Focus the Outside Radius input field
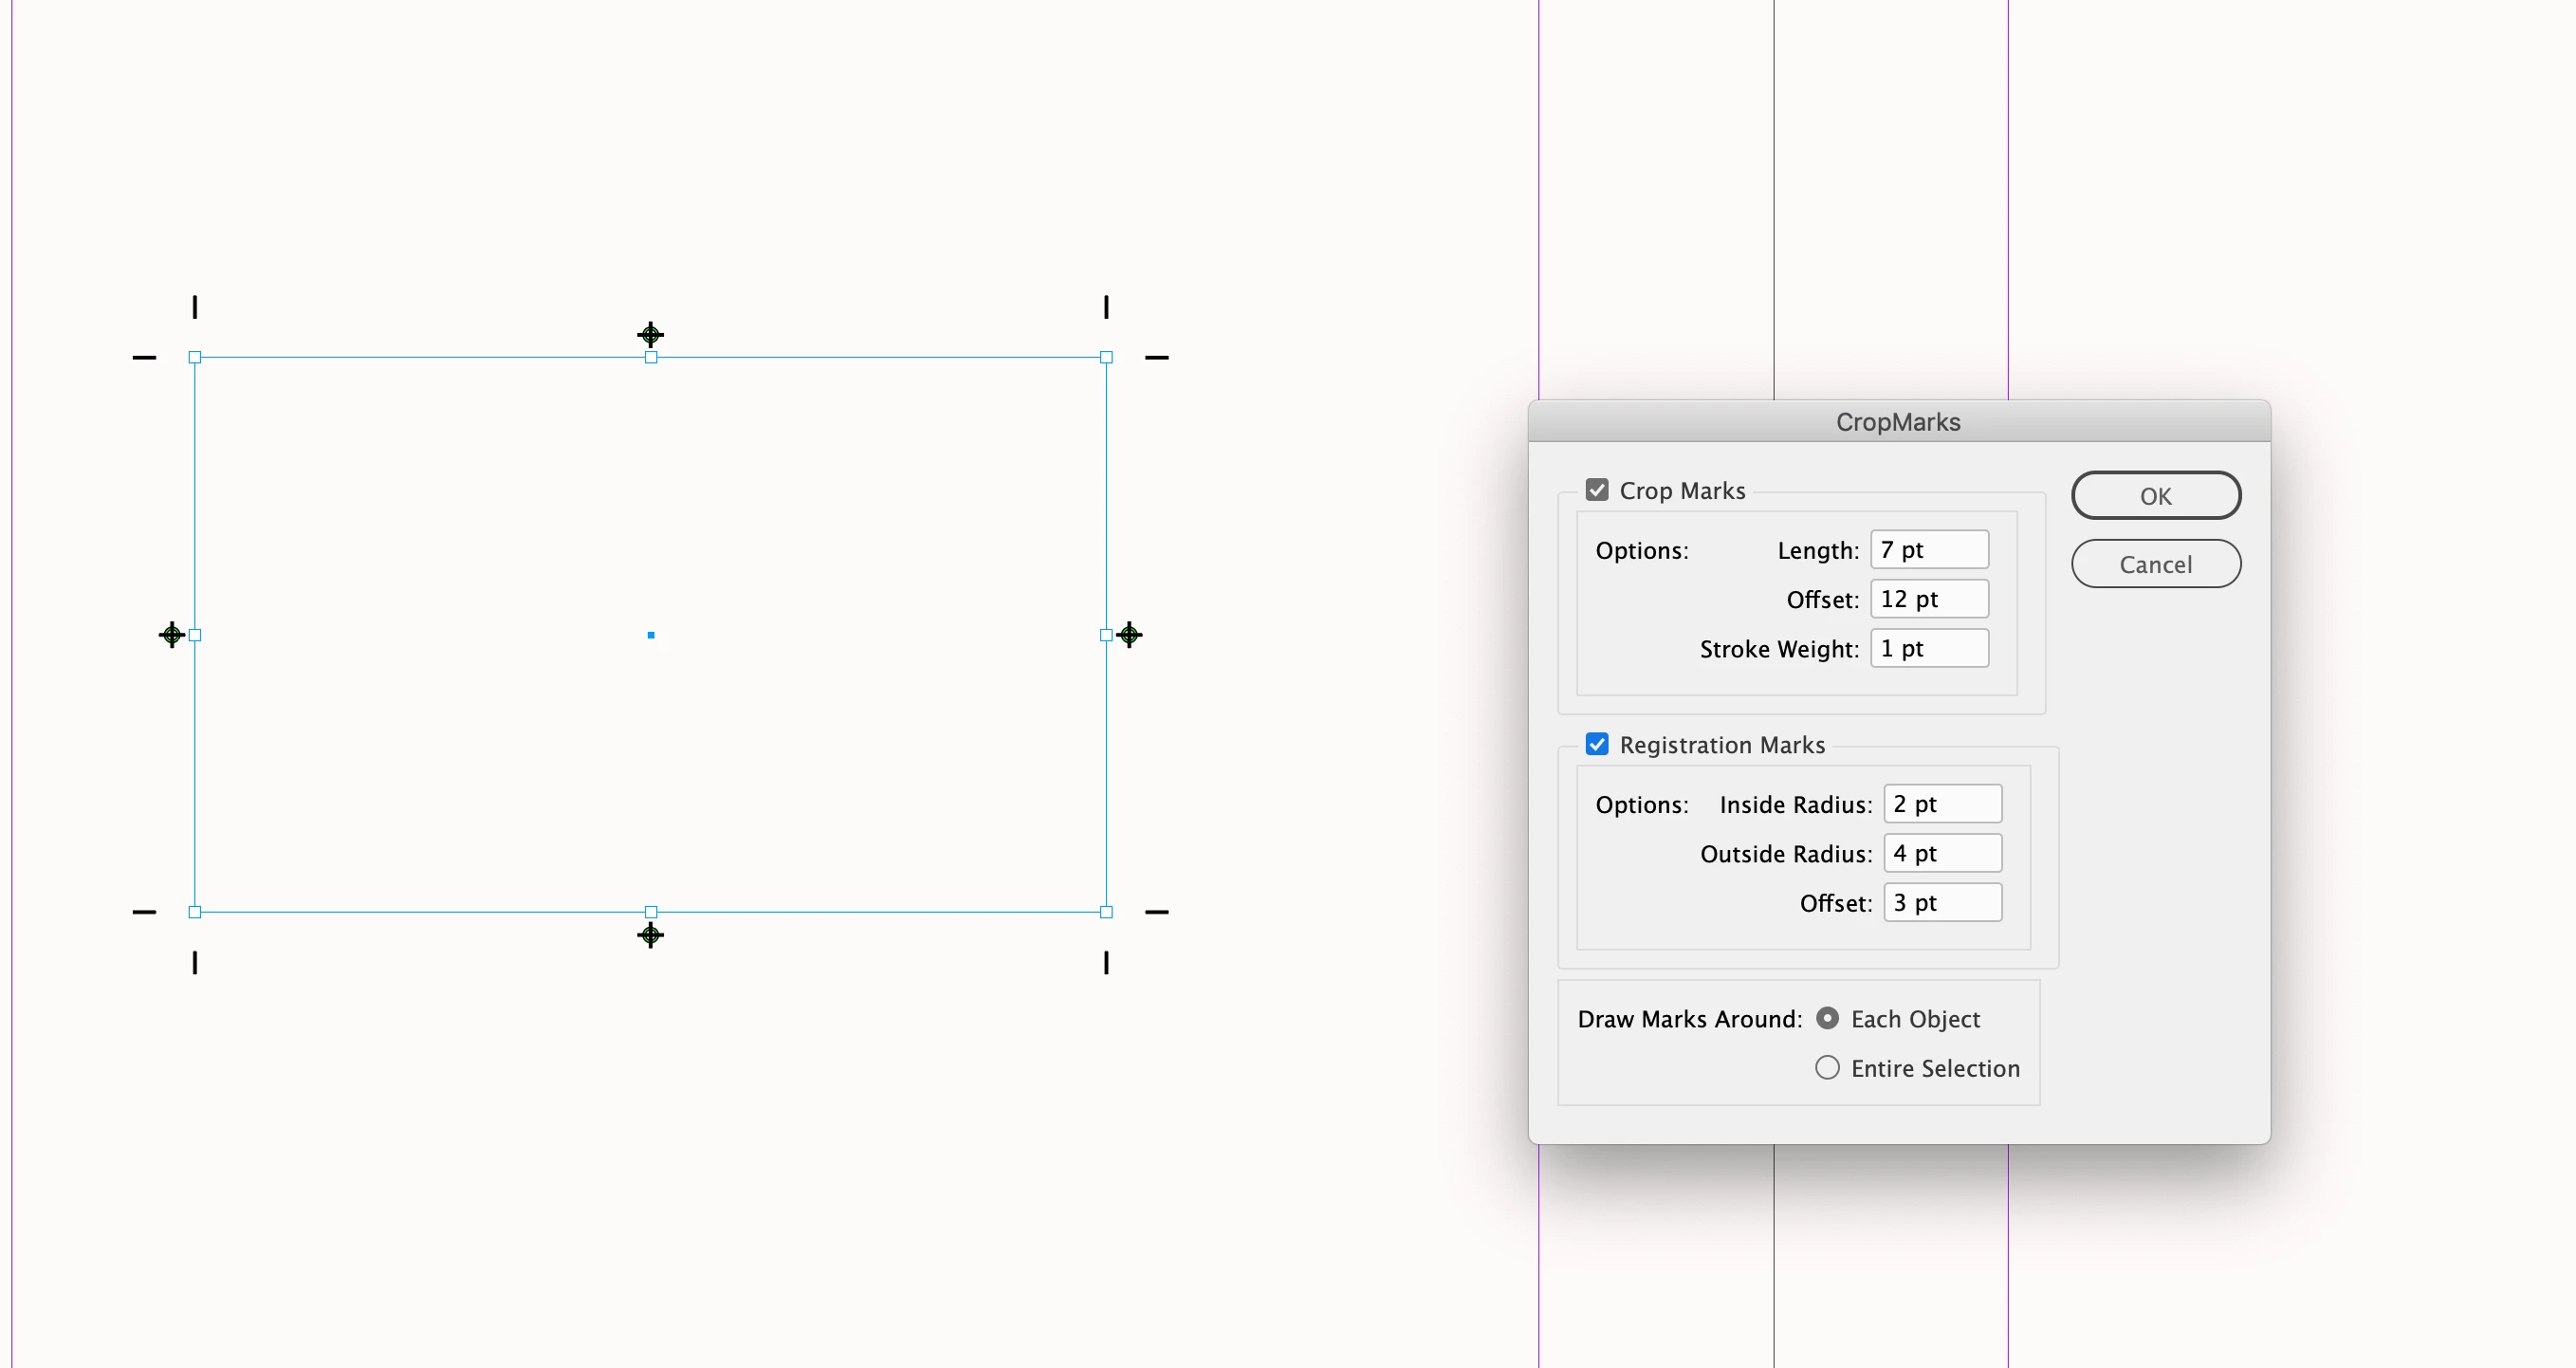2576x1368 pixels. coord(1942,853)
